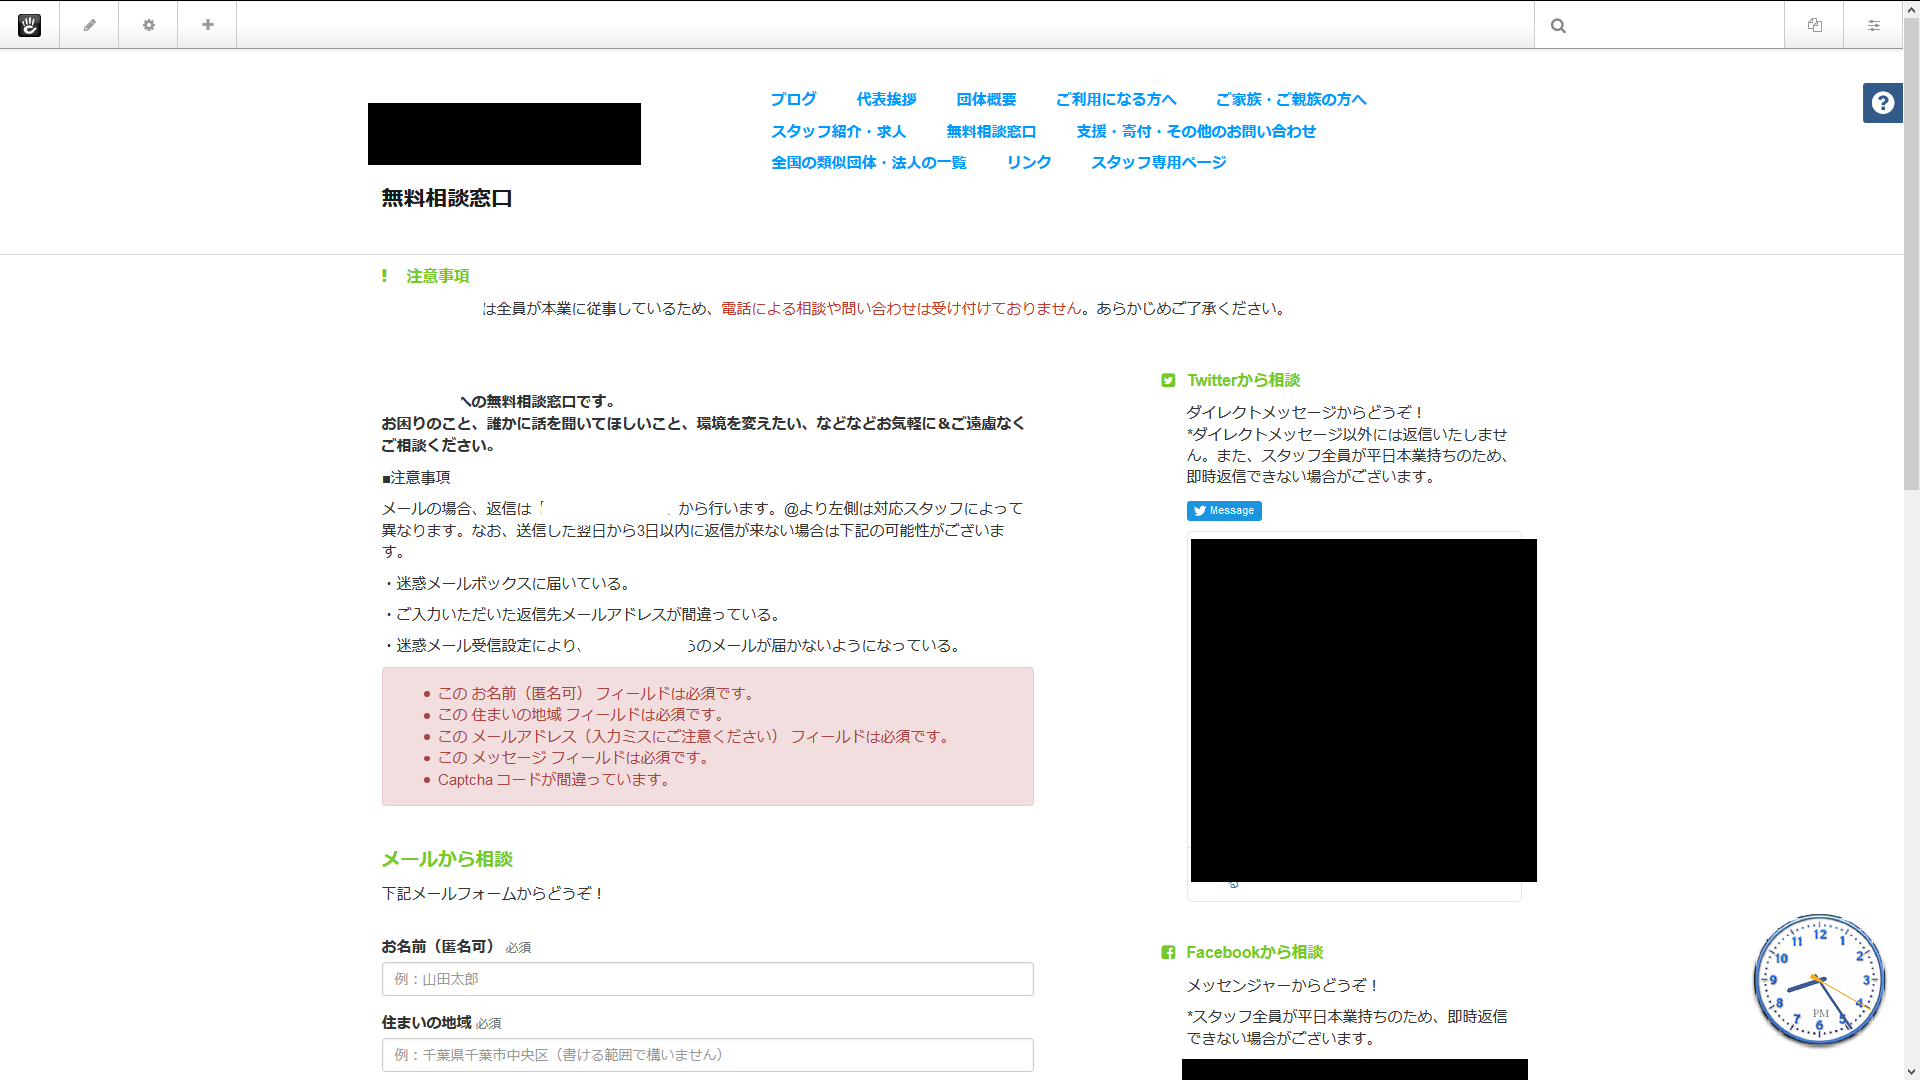Screen dimensions: 1920x1080
Task: Click the analog clock widget
Action: (x=1818, y=980)
